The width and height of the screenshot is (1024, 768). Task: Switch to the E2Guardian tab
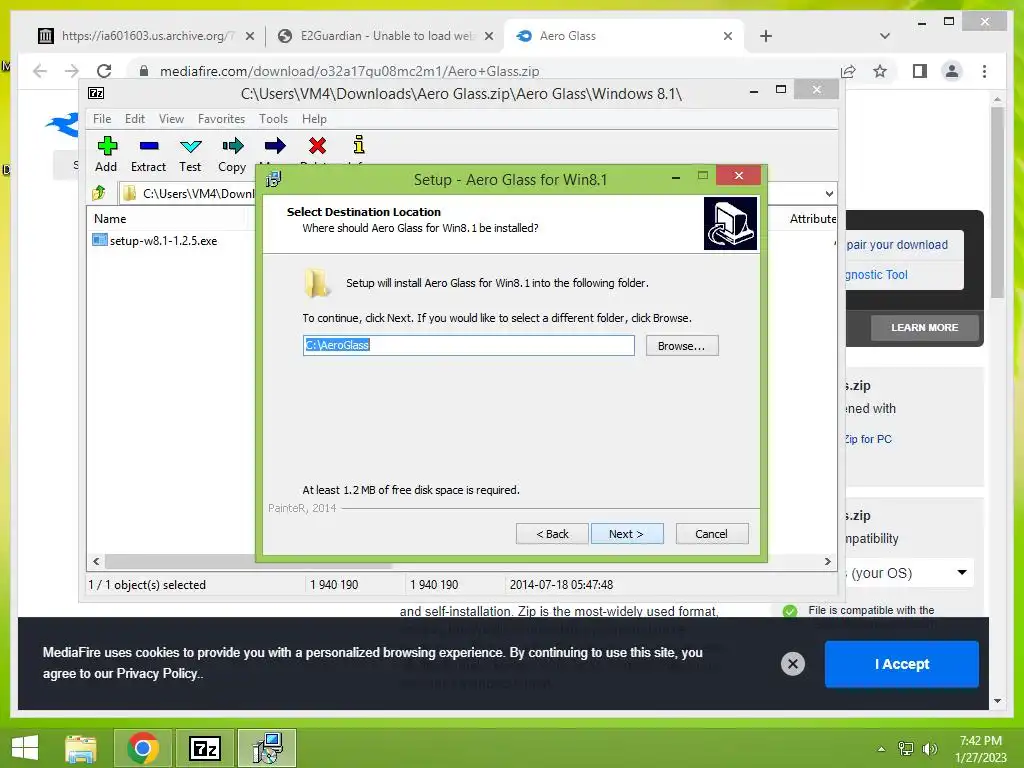point(385,36)
